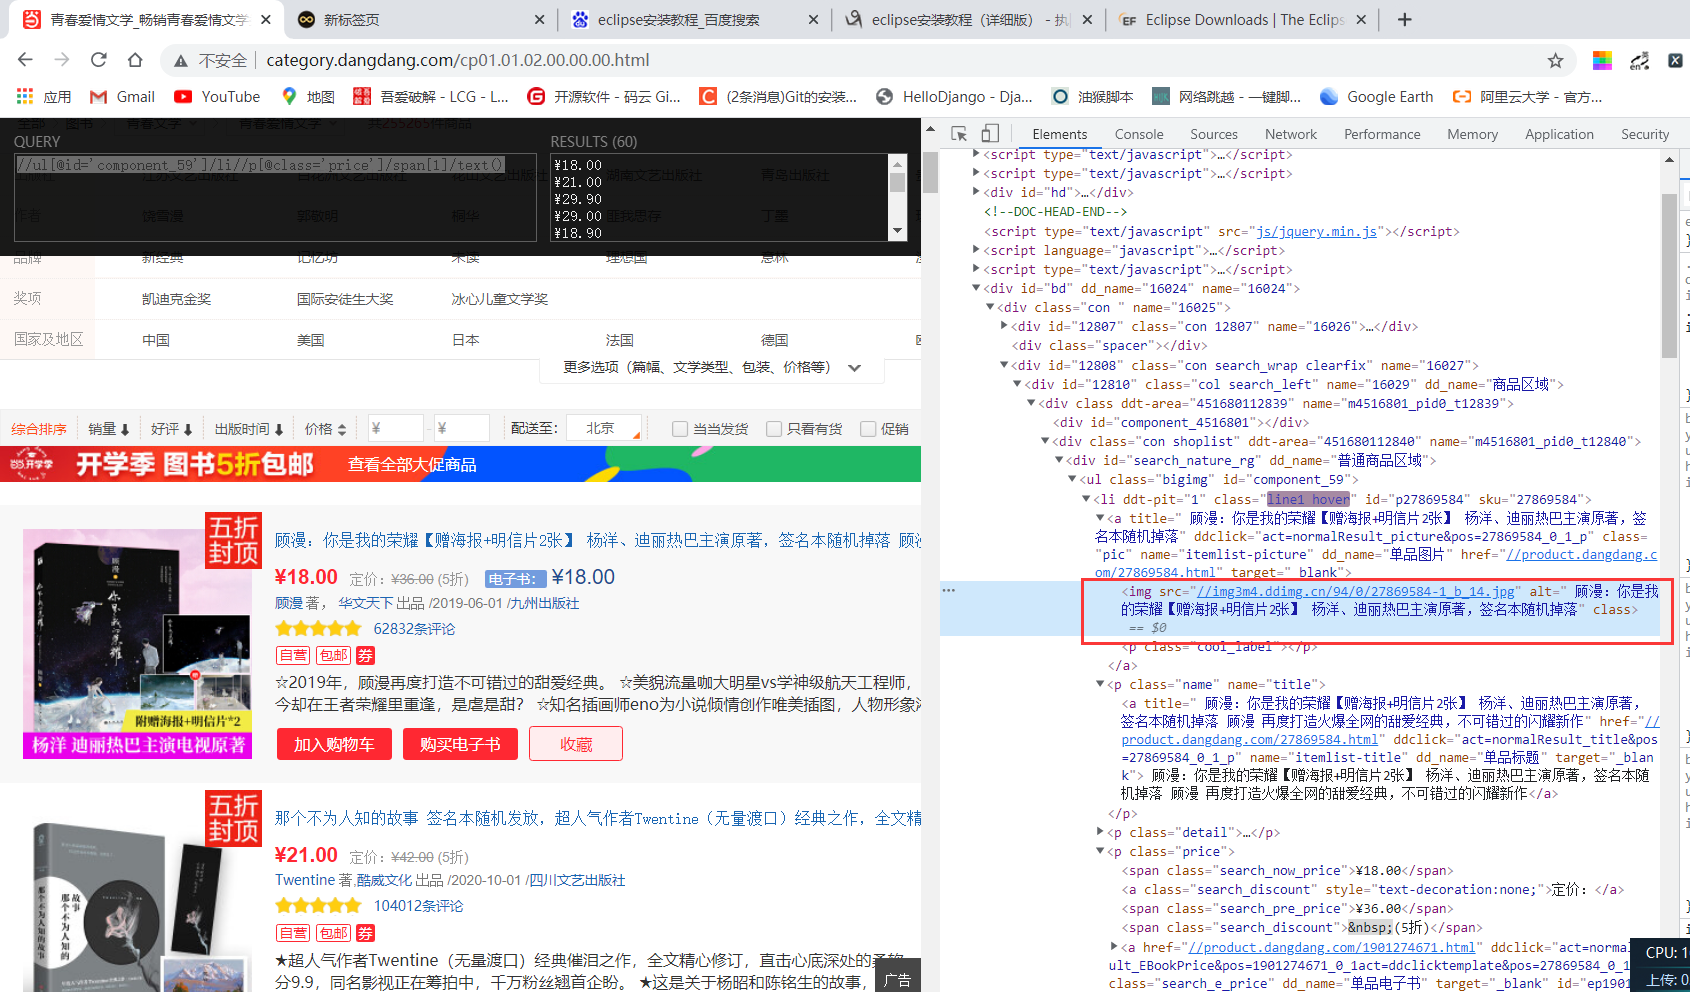Go forward with the browser arrow

[x=62, y=60]
